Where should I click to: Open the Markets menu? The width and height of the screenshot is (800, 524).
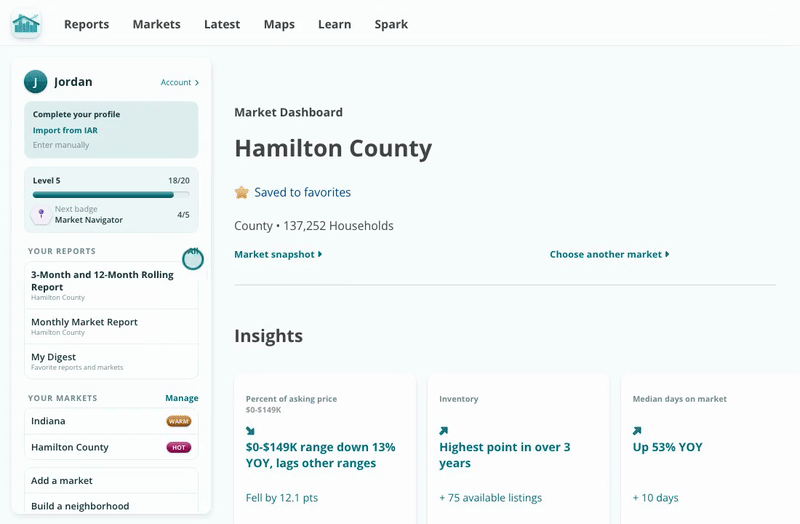[x=157, y=24]
